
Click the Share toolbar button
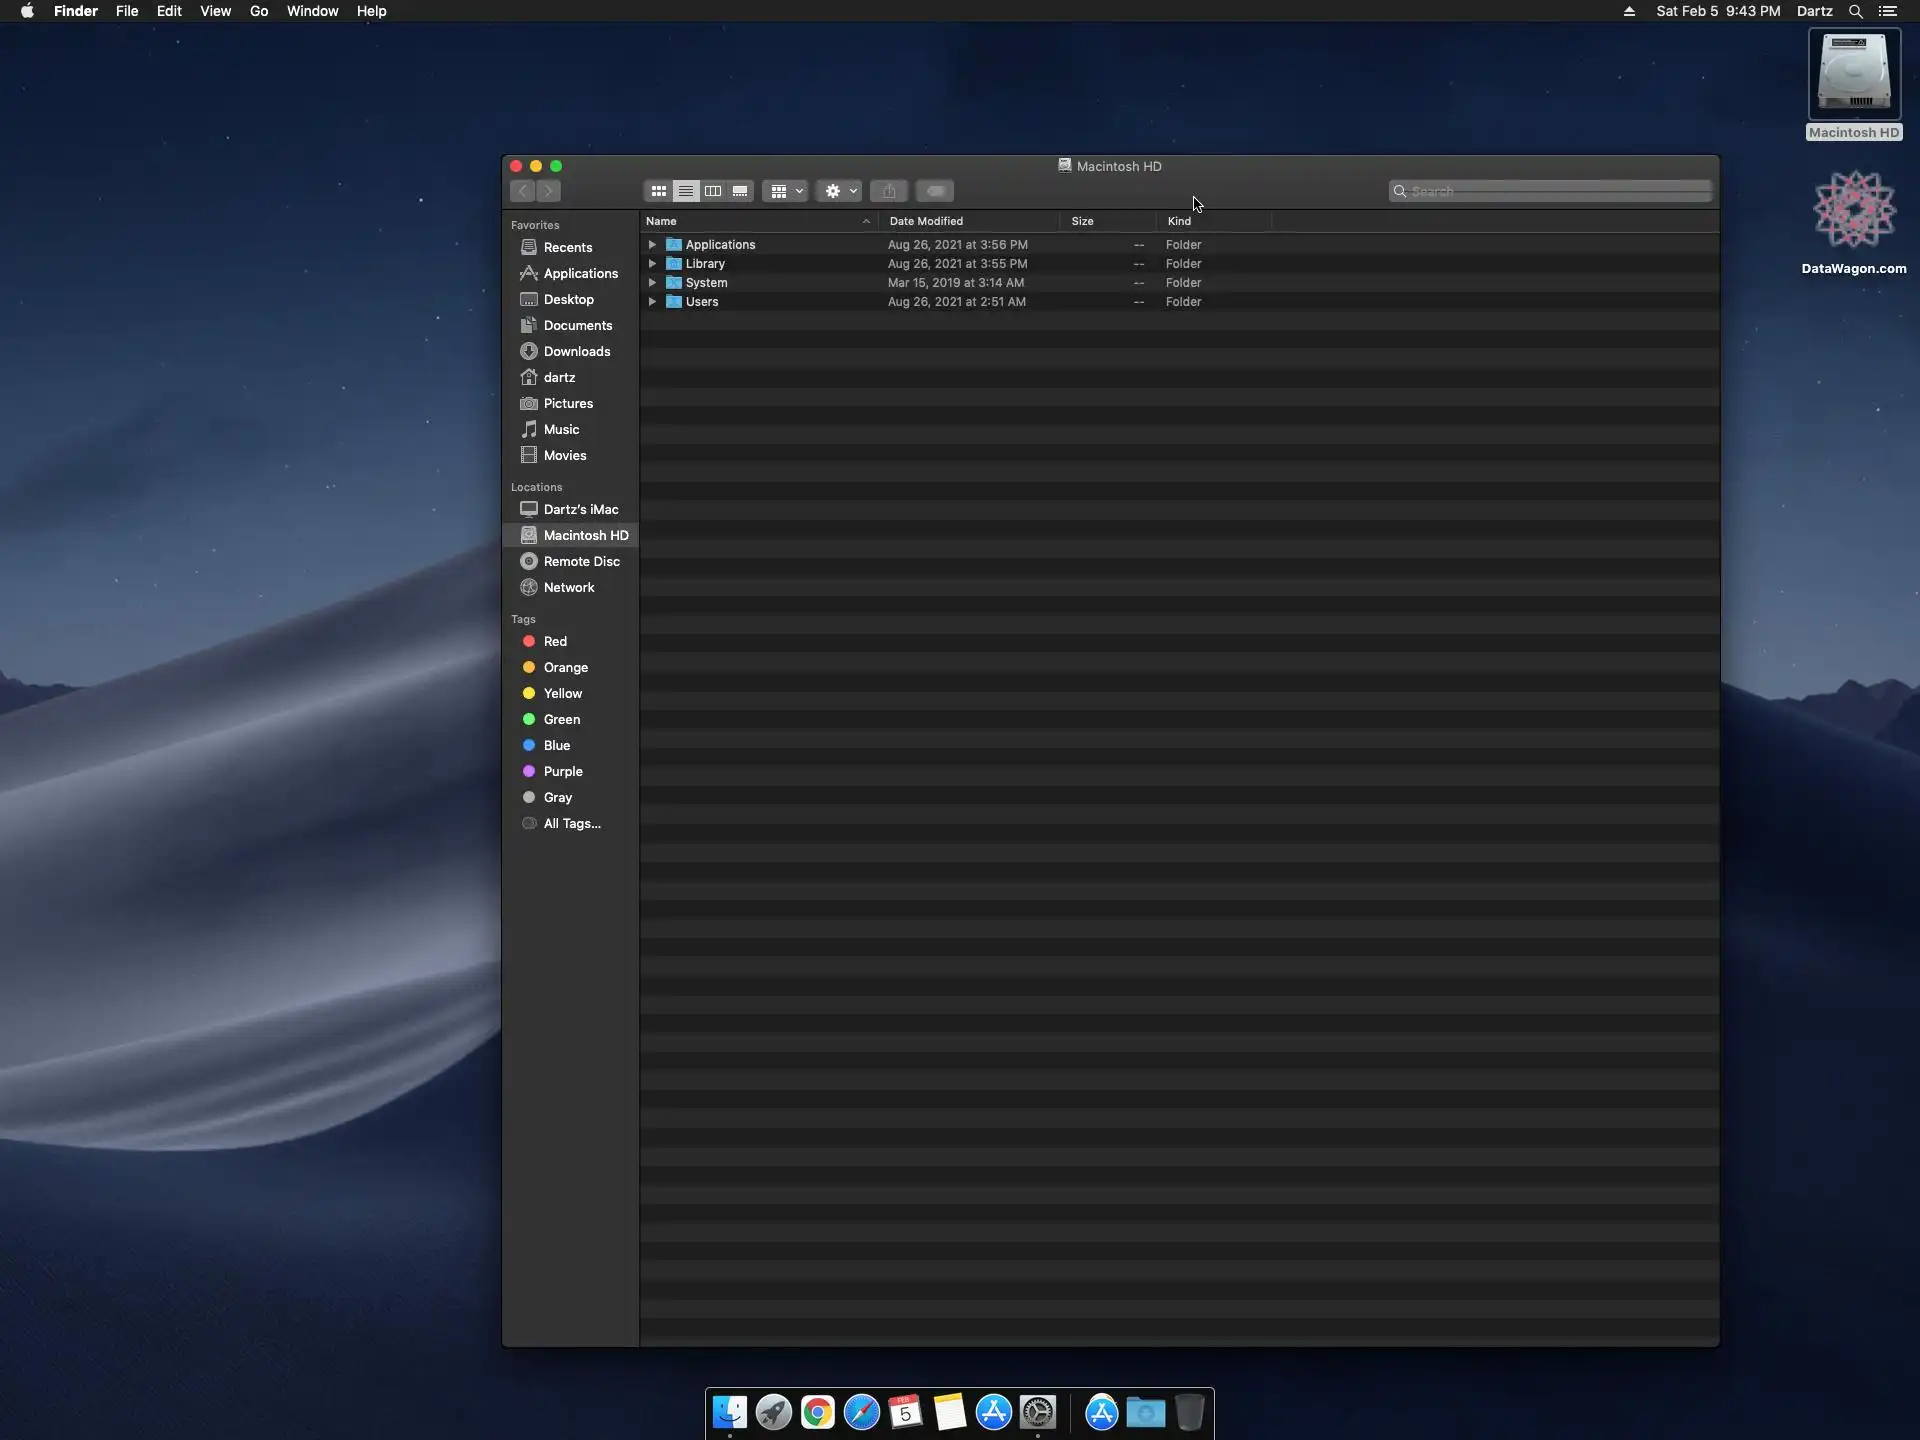(x=889, y=191)
